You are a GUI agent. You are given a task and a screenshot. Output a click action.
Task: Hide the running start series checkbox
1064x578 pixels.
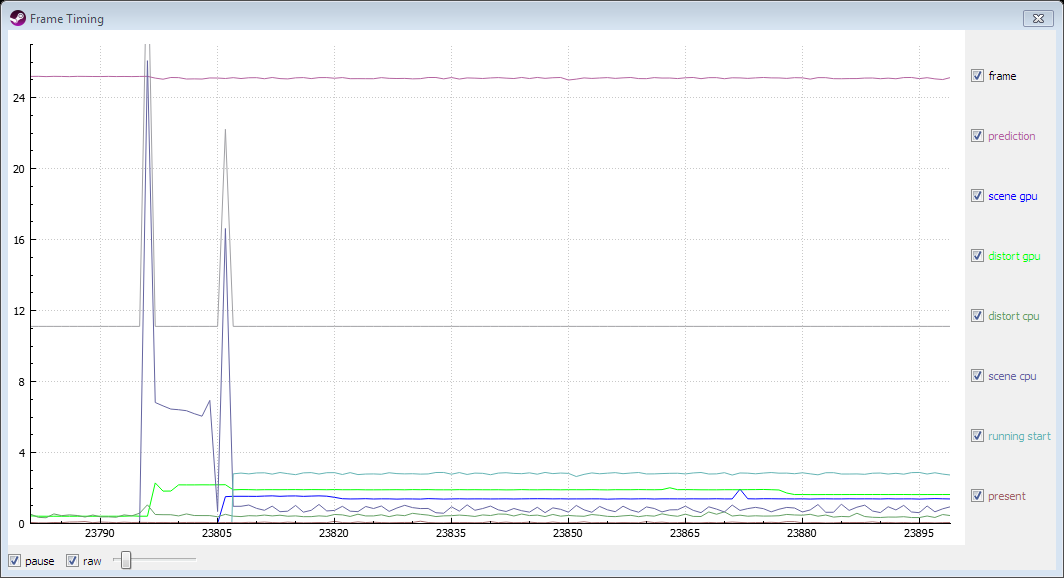click(977, 436)
